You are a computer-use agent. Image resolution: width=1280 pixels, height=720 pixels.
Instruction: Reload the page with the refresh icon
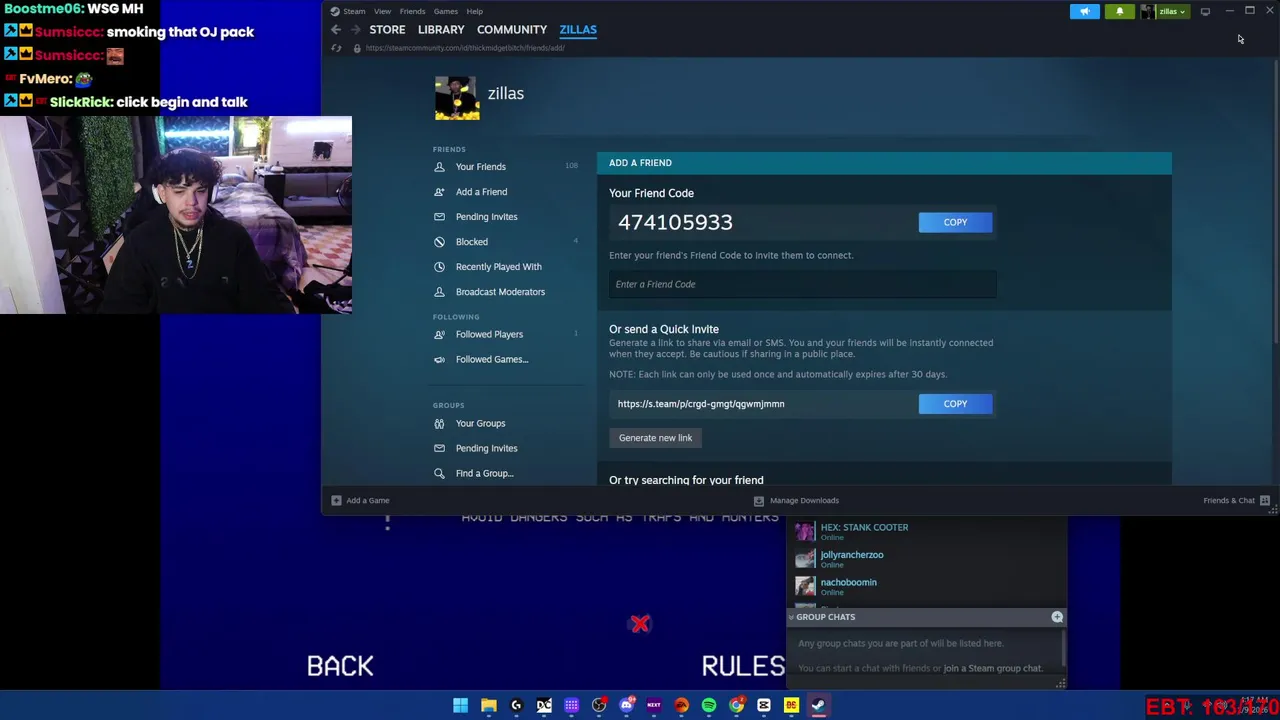click(x=336, y=48)
